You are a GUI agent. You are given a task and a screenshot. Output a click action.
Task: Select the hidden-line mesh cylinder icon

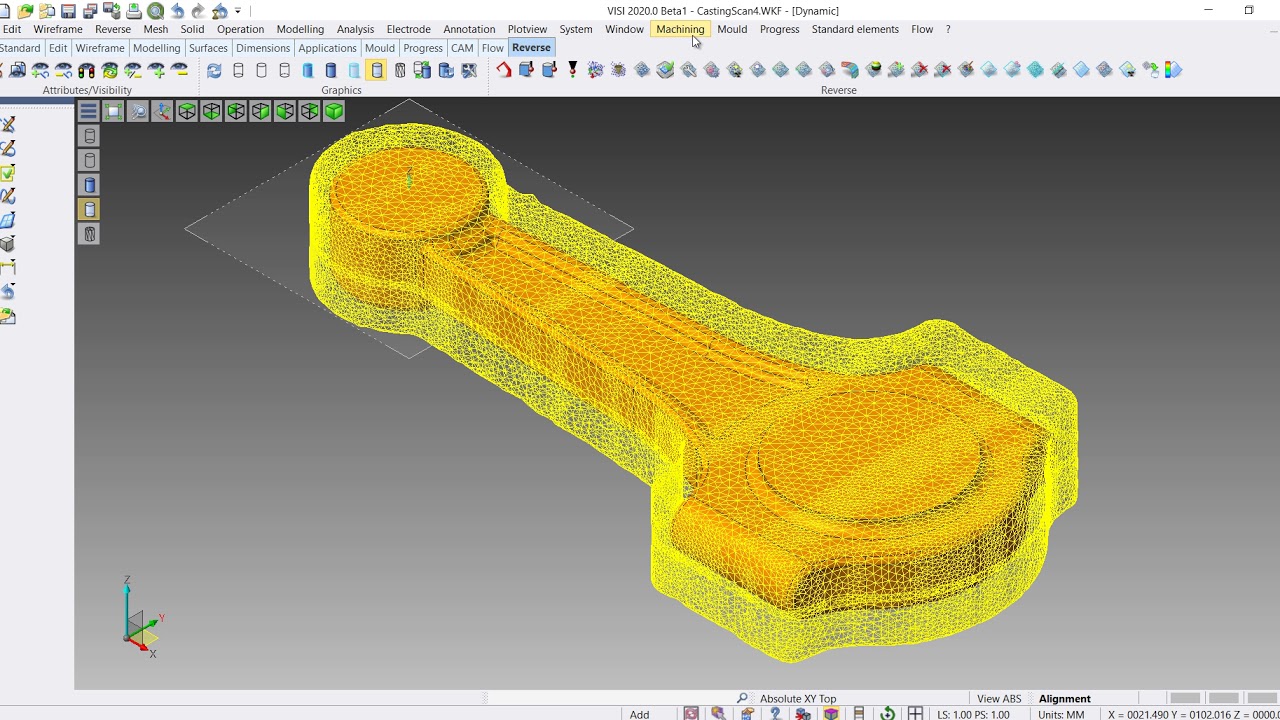point(400,70)
